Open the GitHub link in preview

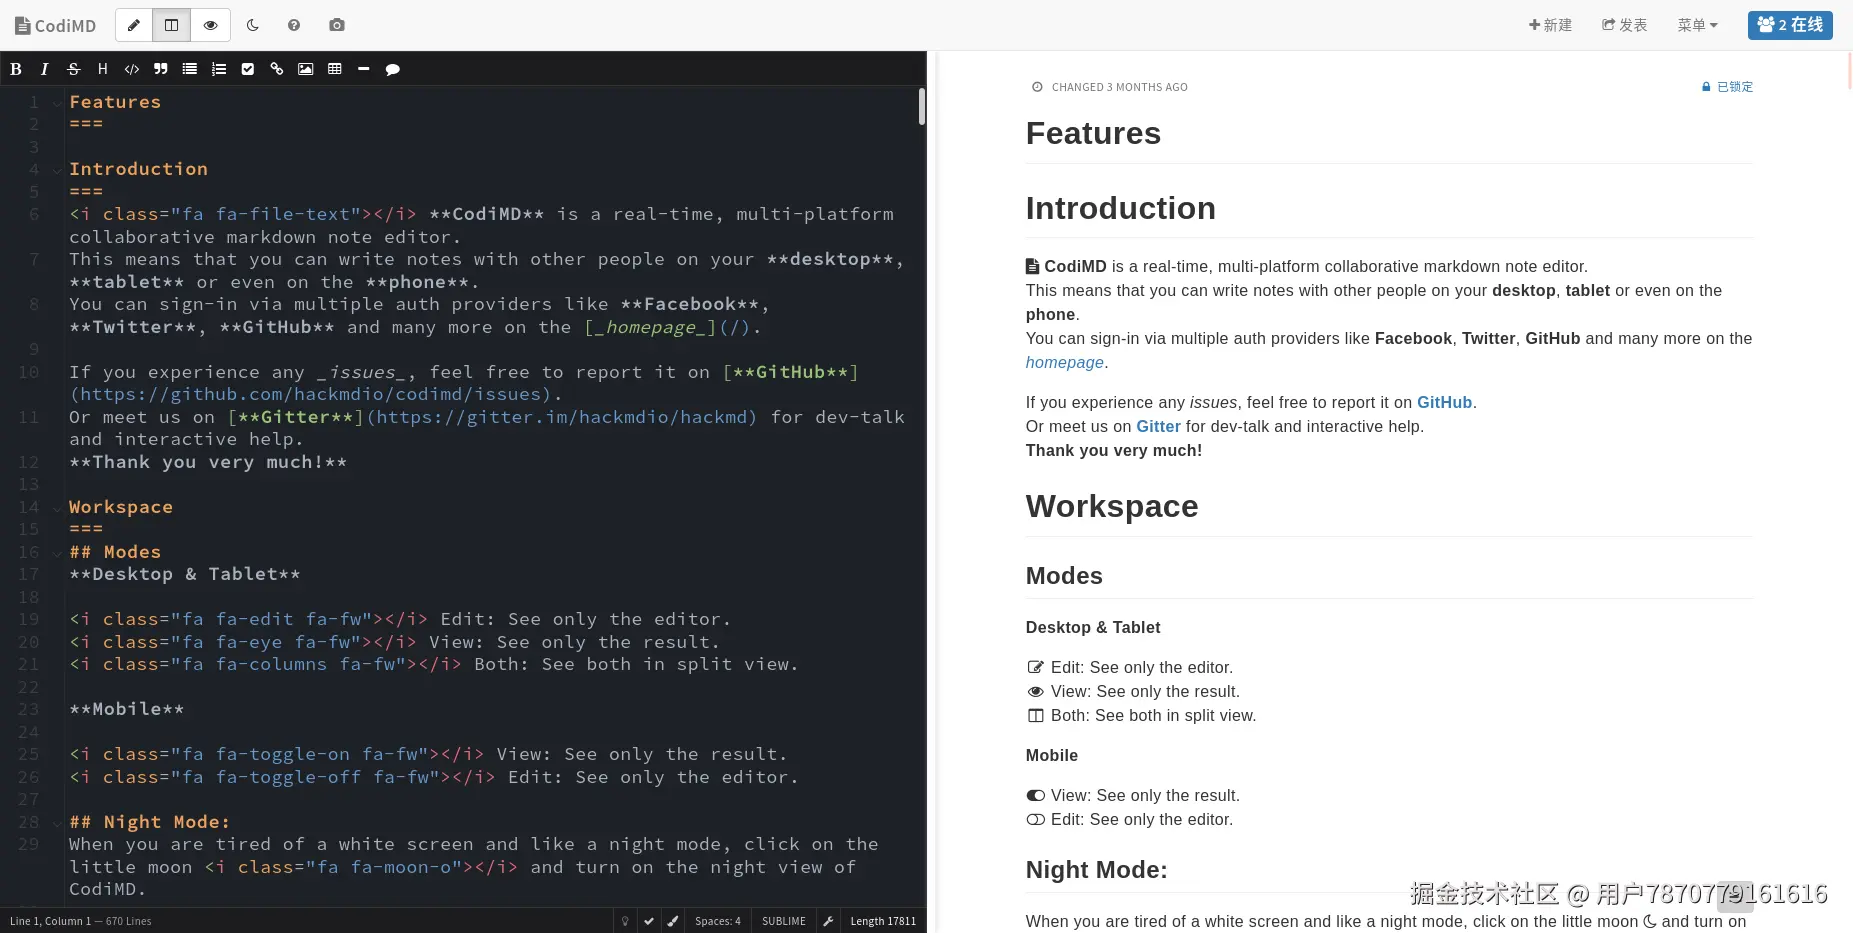(x=1445, y=403)
